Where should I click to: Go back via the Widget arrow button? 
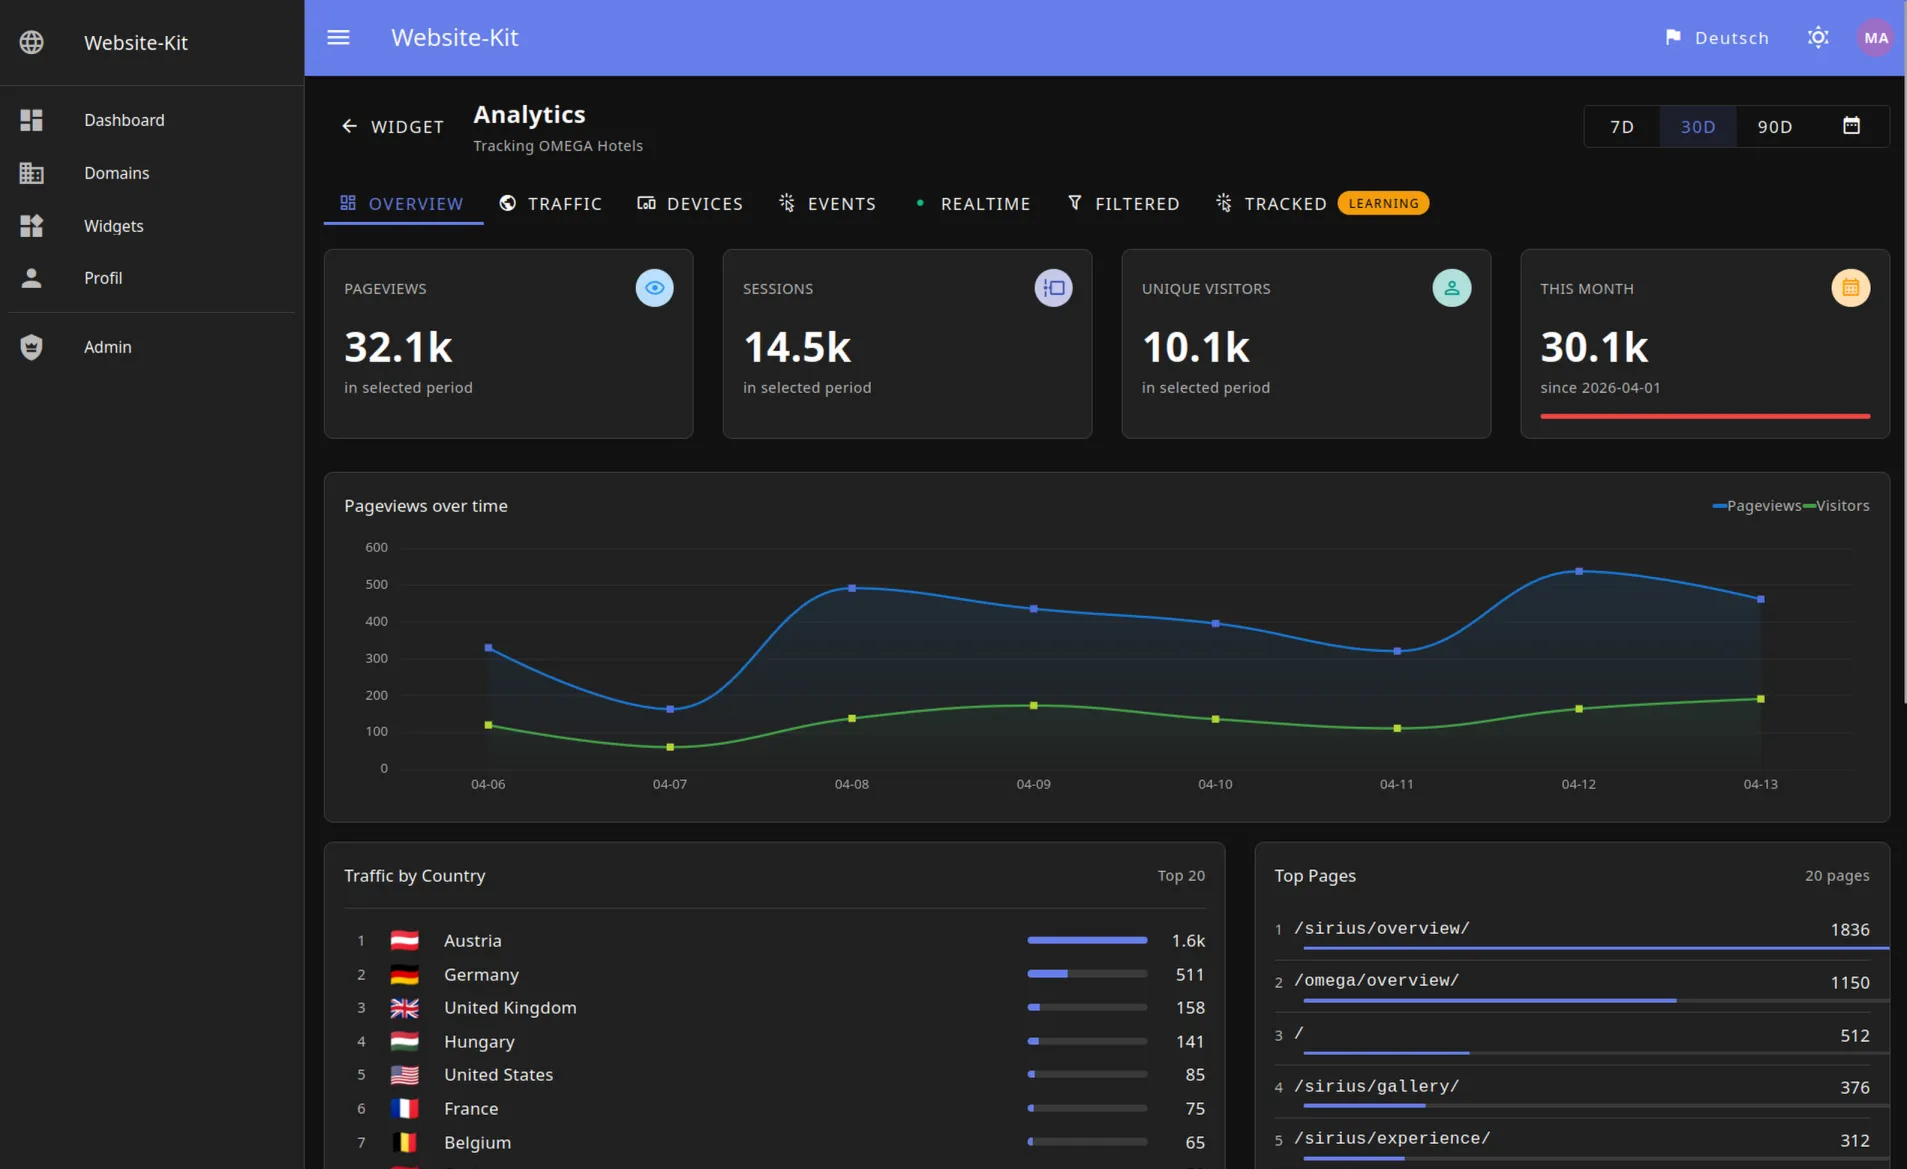[392, 126]
